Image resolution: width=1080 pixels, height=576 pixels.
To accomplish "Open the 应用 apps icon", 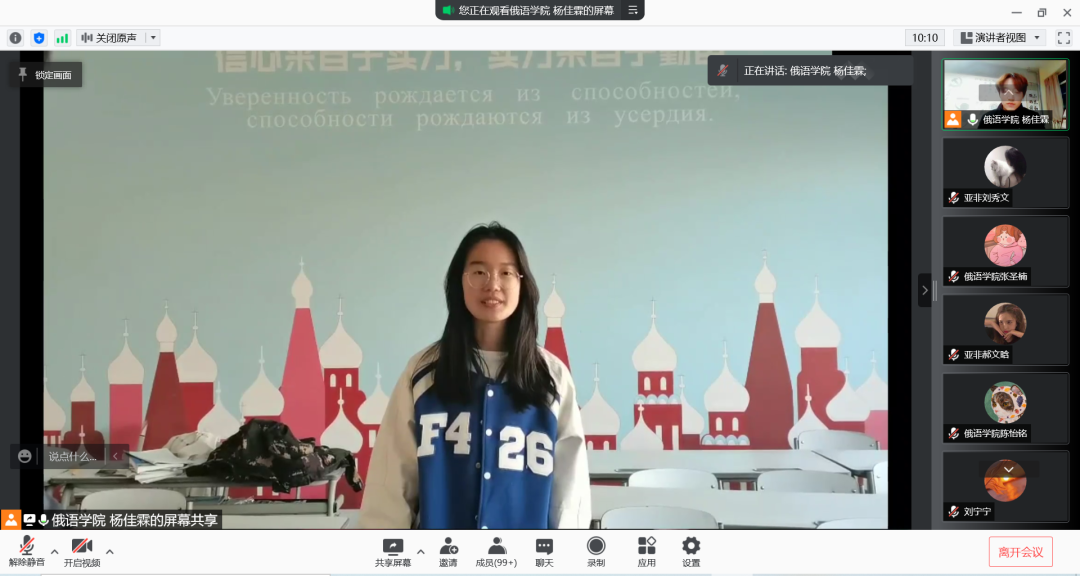I will tap(647, 551).
